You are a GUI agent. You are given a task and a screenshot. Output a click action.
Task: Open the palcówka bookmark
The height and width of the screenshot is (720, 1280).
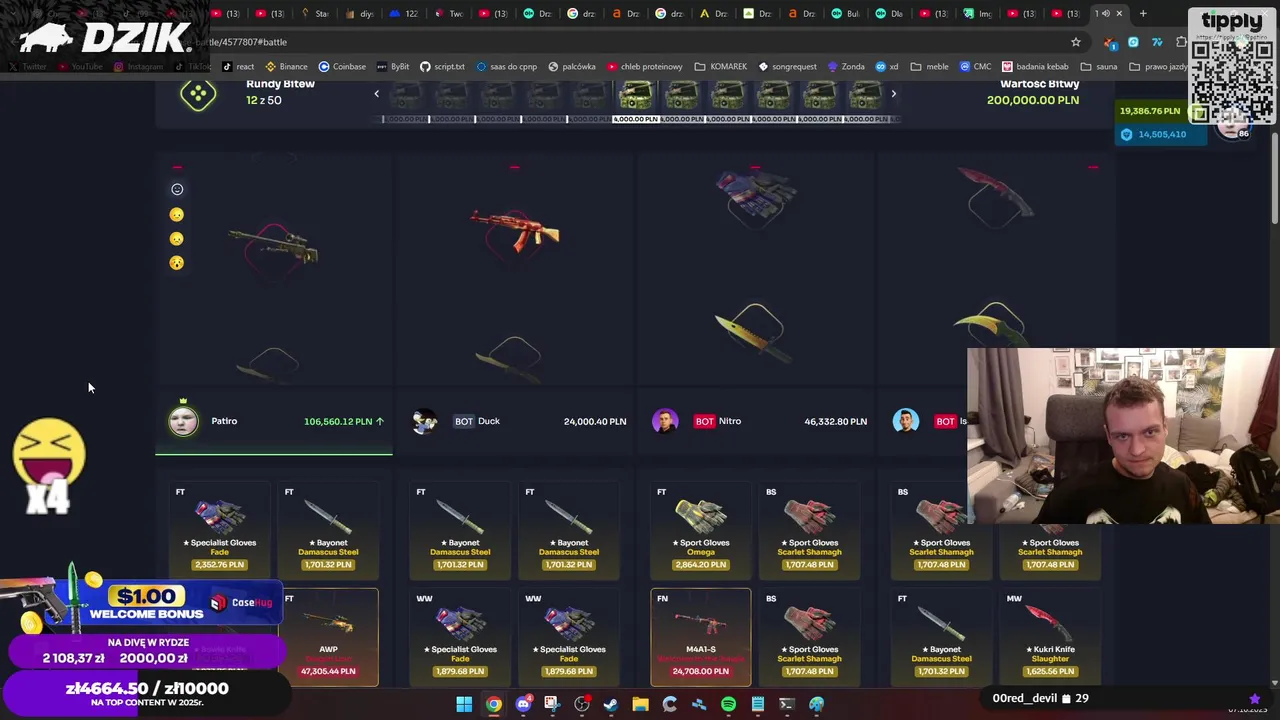pos(572,66)
